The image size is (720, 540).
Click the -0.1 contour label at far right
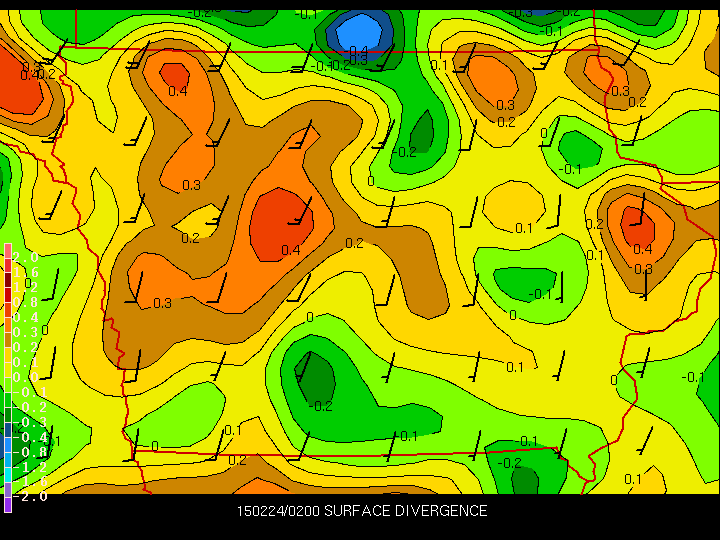[692, 377]
